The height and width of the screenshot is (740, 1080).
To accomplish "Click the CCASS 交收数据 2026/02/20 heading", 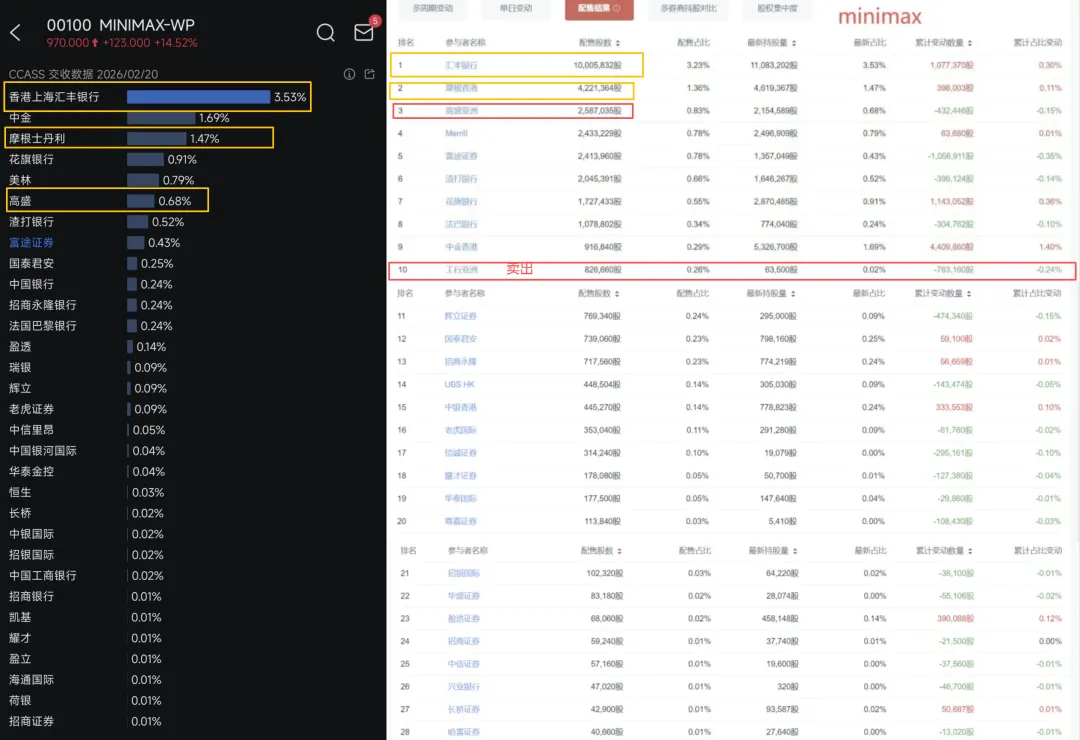I will coord(83,74).
